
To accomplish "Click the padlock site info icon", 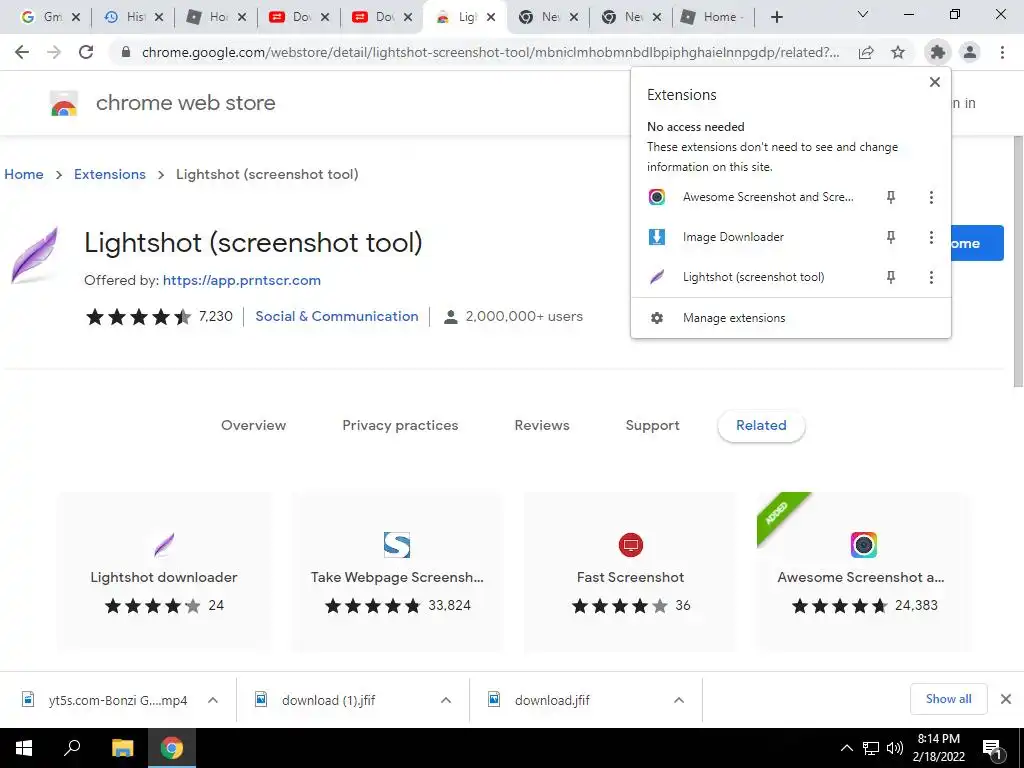I will [x=126, y=52].
